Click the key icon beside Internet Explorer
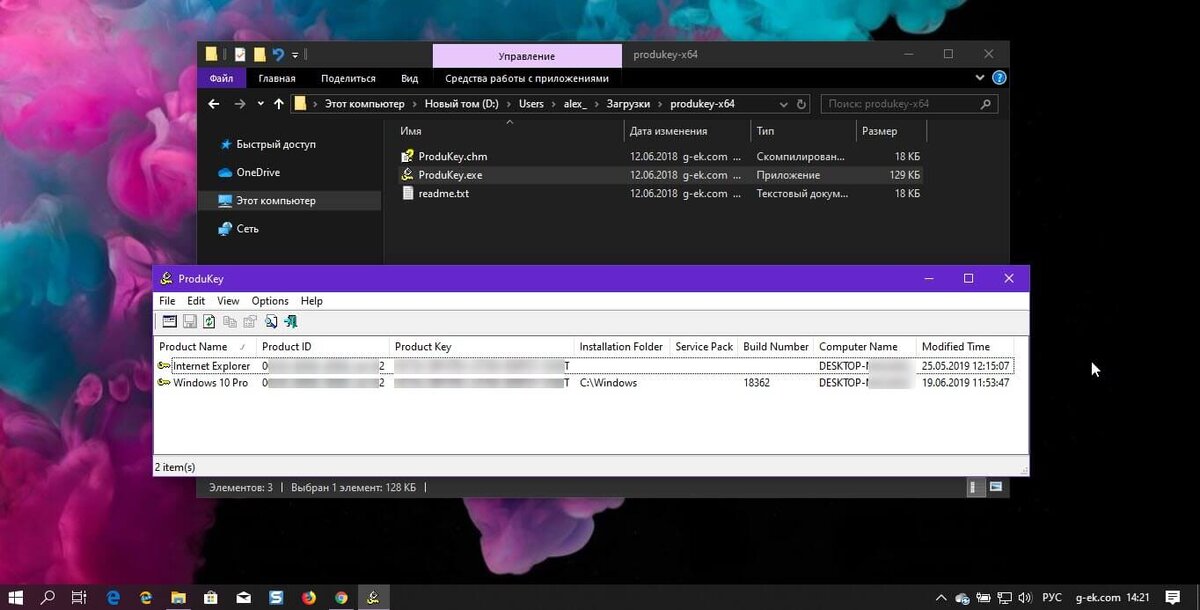Screen dimensions: 1200x610 coord(164,366)
